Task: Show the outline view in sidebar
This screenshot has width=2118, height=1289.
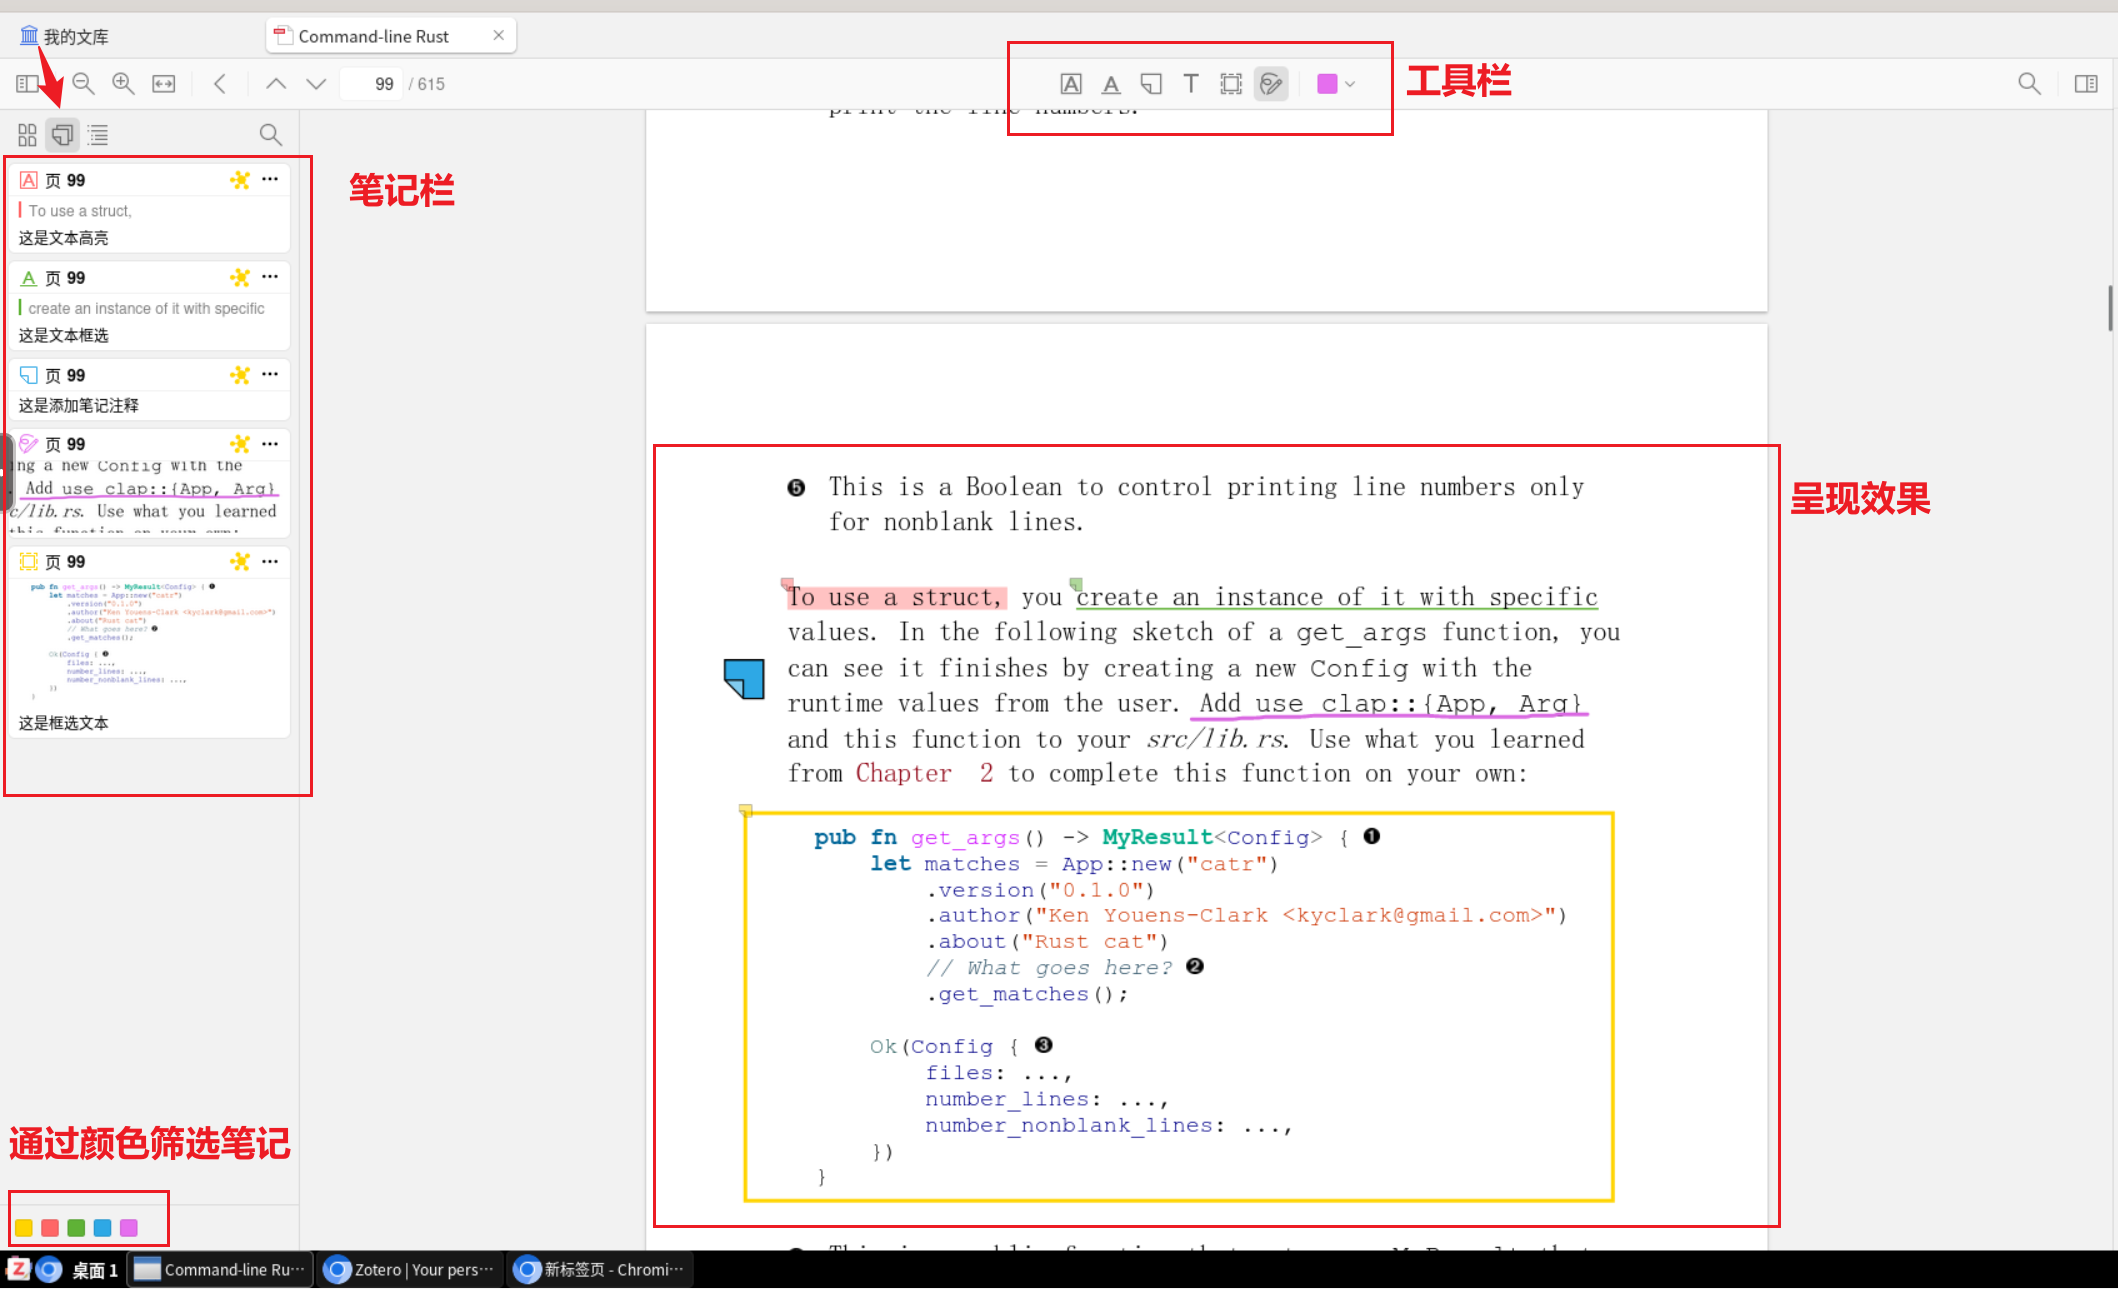Action: click(x=98, y=135)
